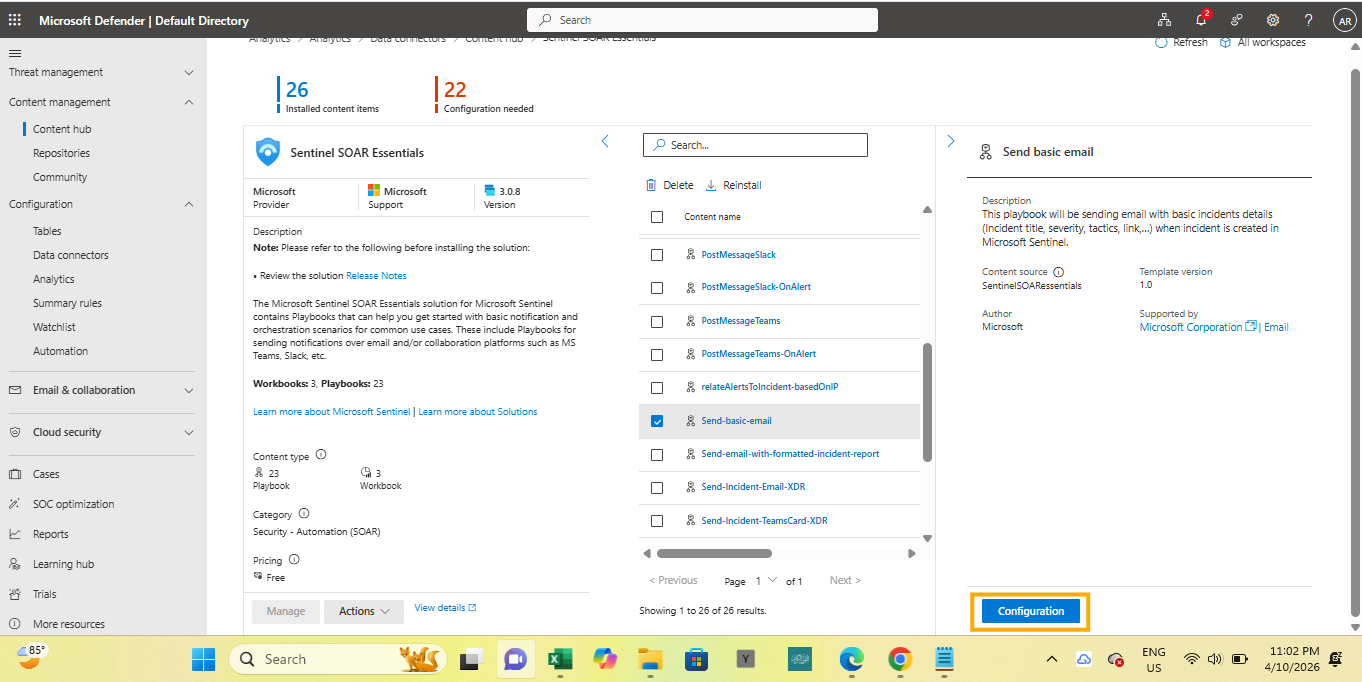Screen dimensions: 1362x682
Task: Open Repositories in the sidebar
Action: tap(61, 153)
